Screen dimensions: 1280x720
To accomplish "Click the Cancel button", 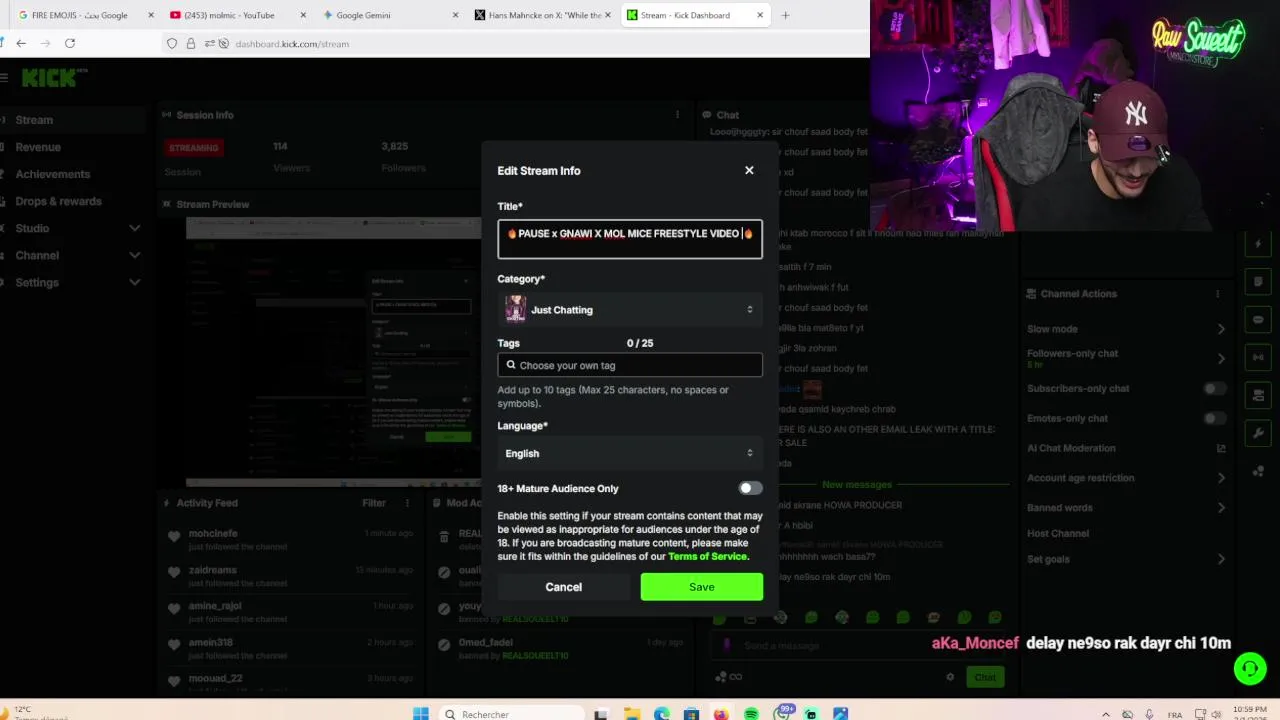I will click(564, 587).
